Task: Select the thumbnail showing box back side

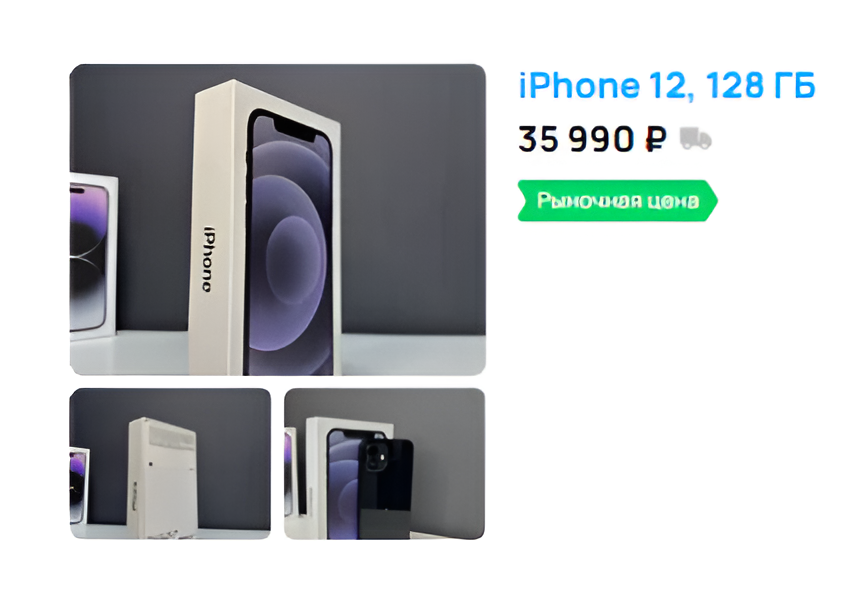Action: (170, 464)
